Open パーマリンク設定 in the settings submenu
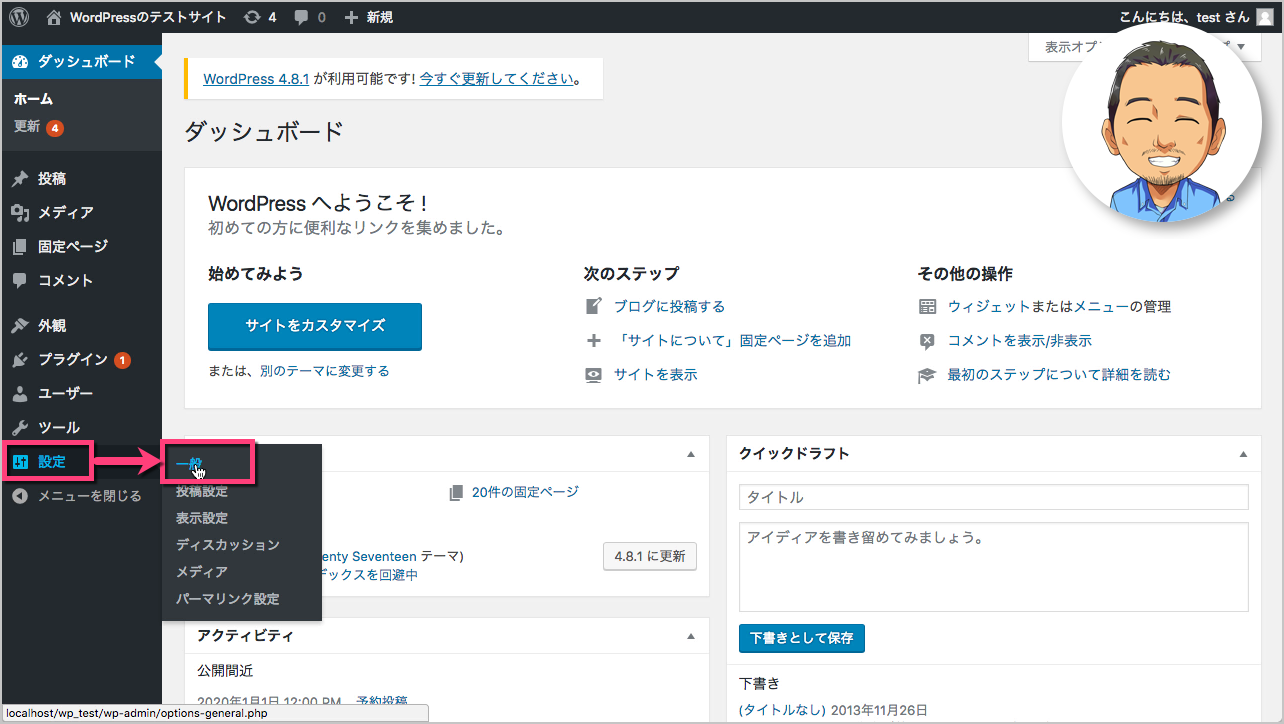The width and height of the screenshot is (1284, 724). 228,599
